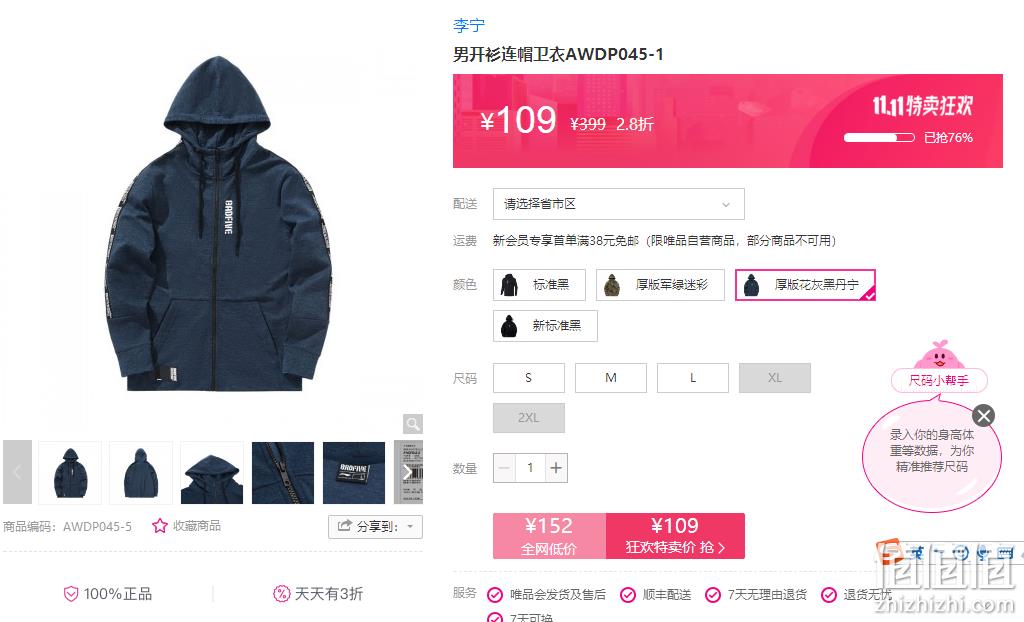1024x622 pixels.
Task: Choose size M
Action: pyautogui.click(x=611, y=378)
